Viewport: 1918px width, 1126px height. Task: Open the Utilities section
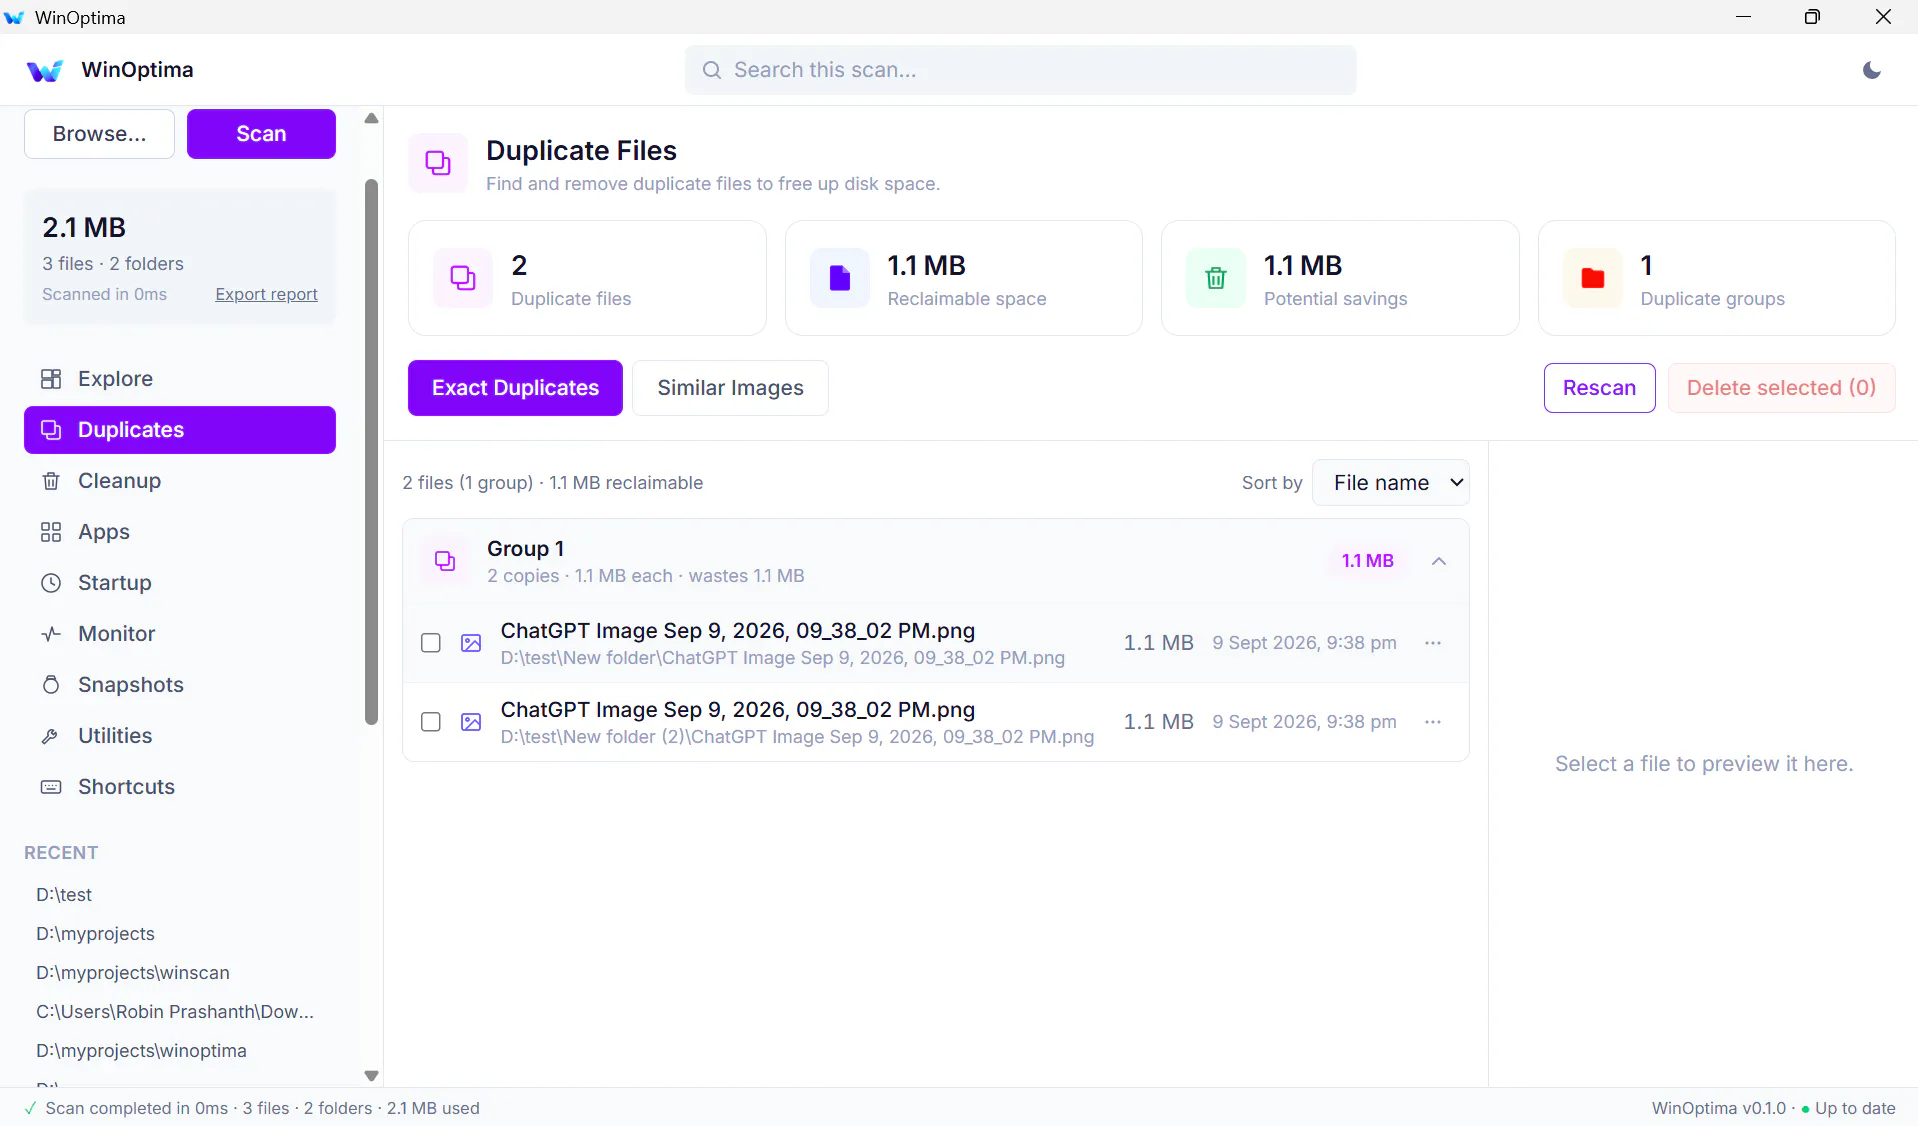coord(180,736)
